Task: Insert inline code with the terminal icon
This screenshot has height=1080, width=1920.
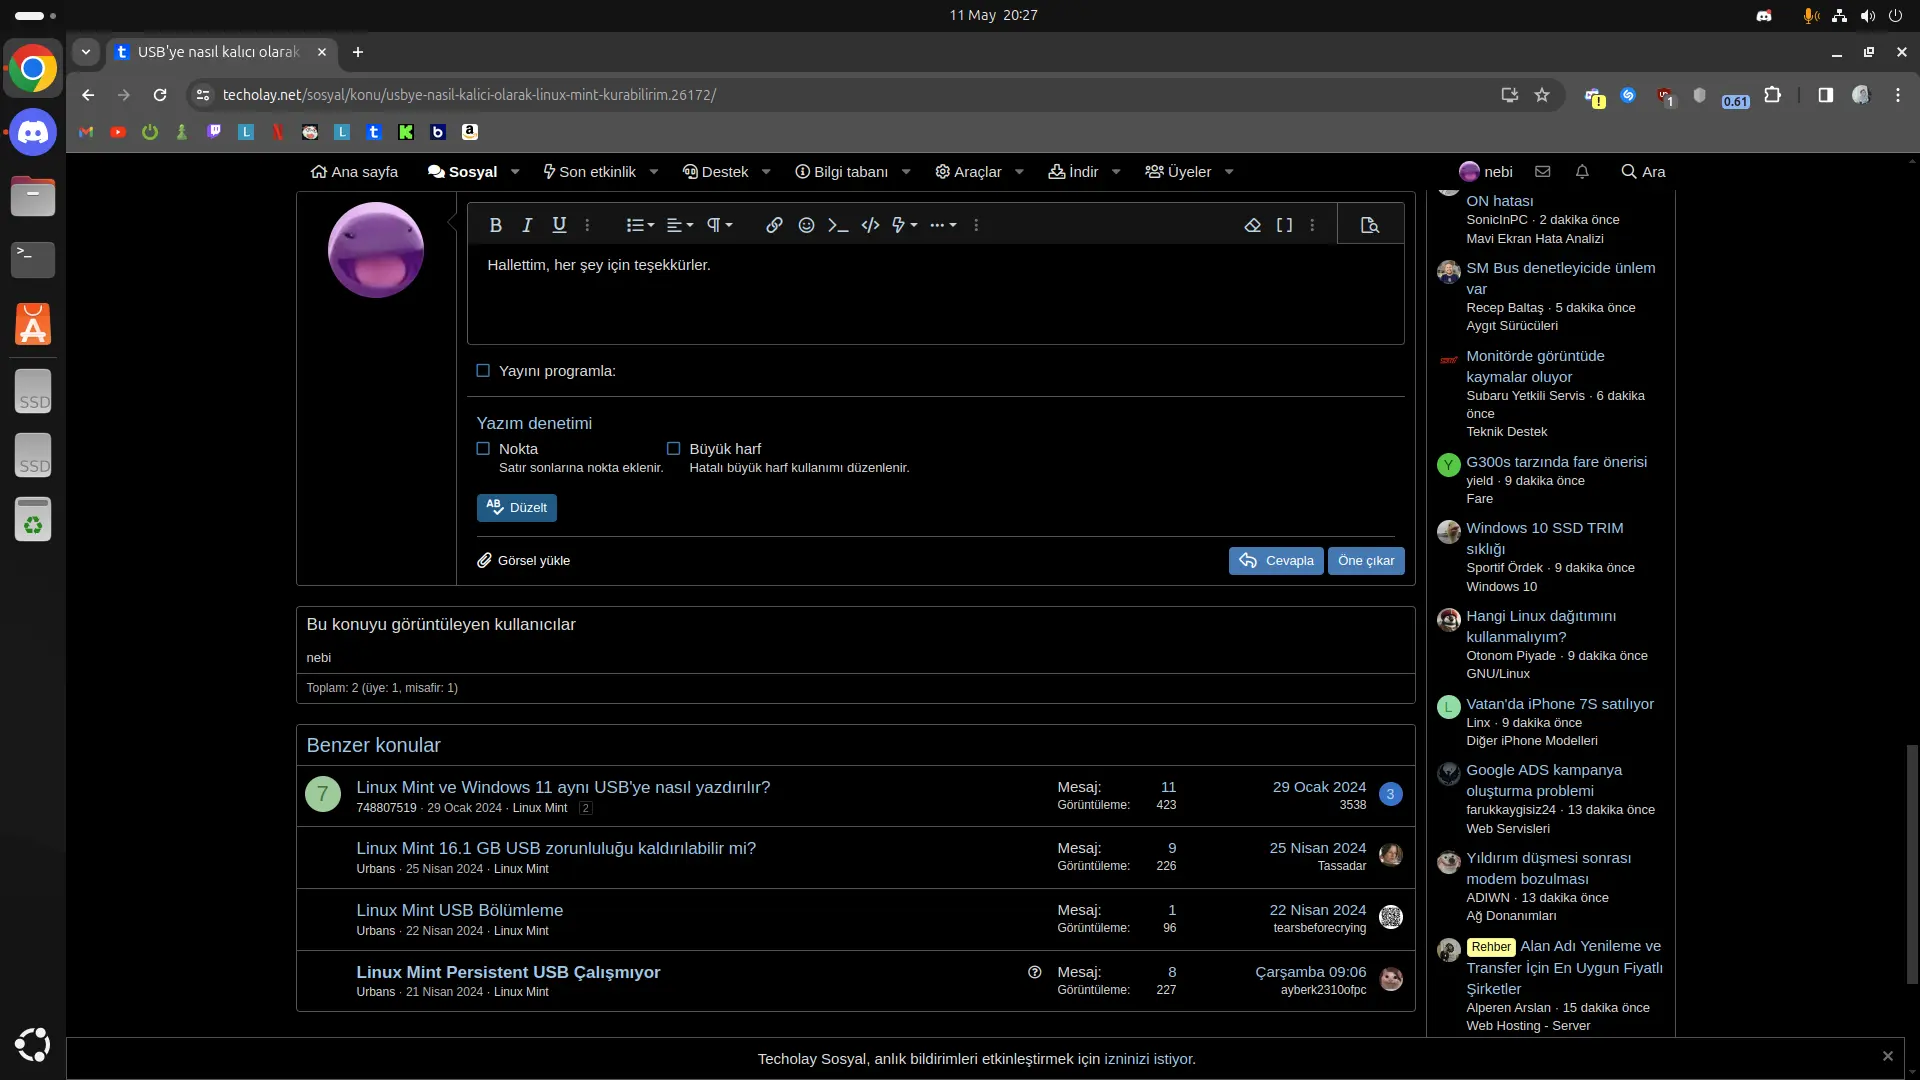Action: tap(838, 226)
